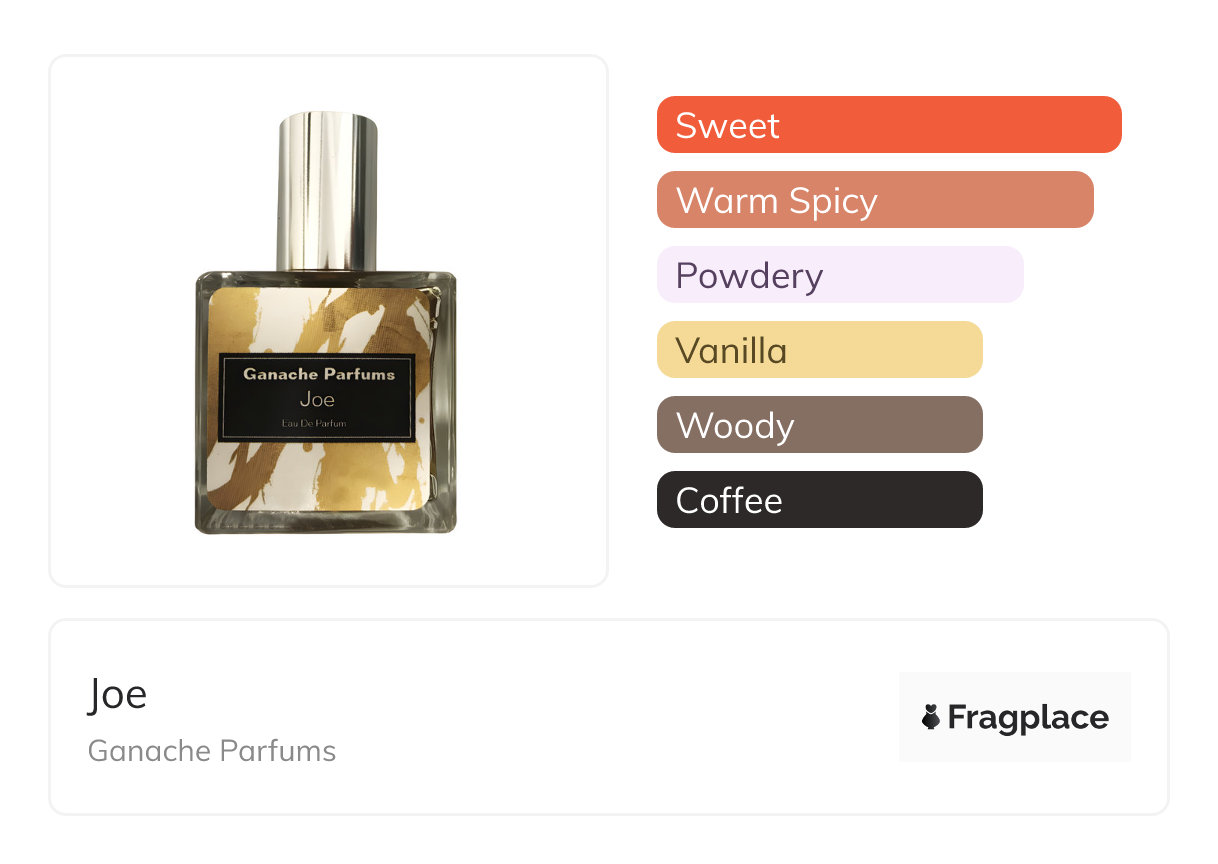
Task: Click the Powdery accord bar
Action: click(840, 275)
